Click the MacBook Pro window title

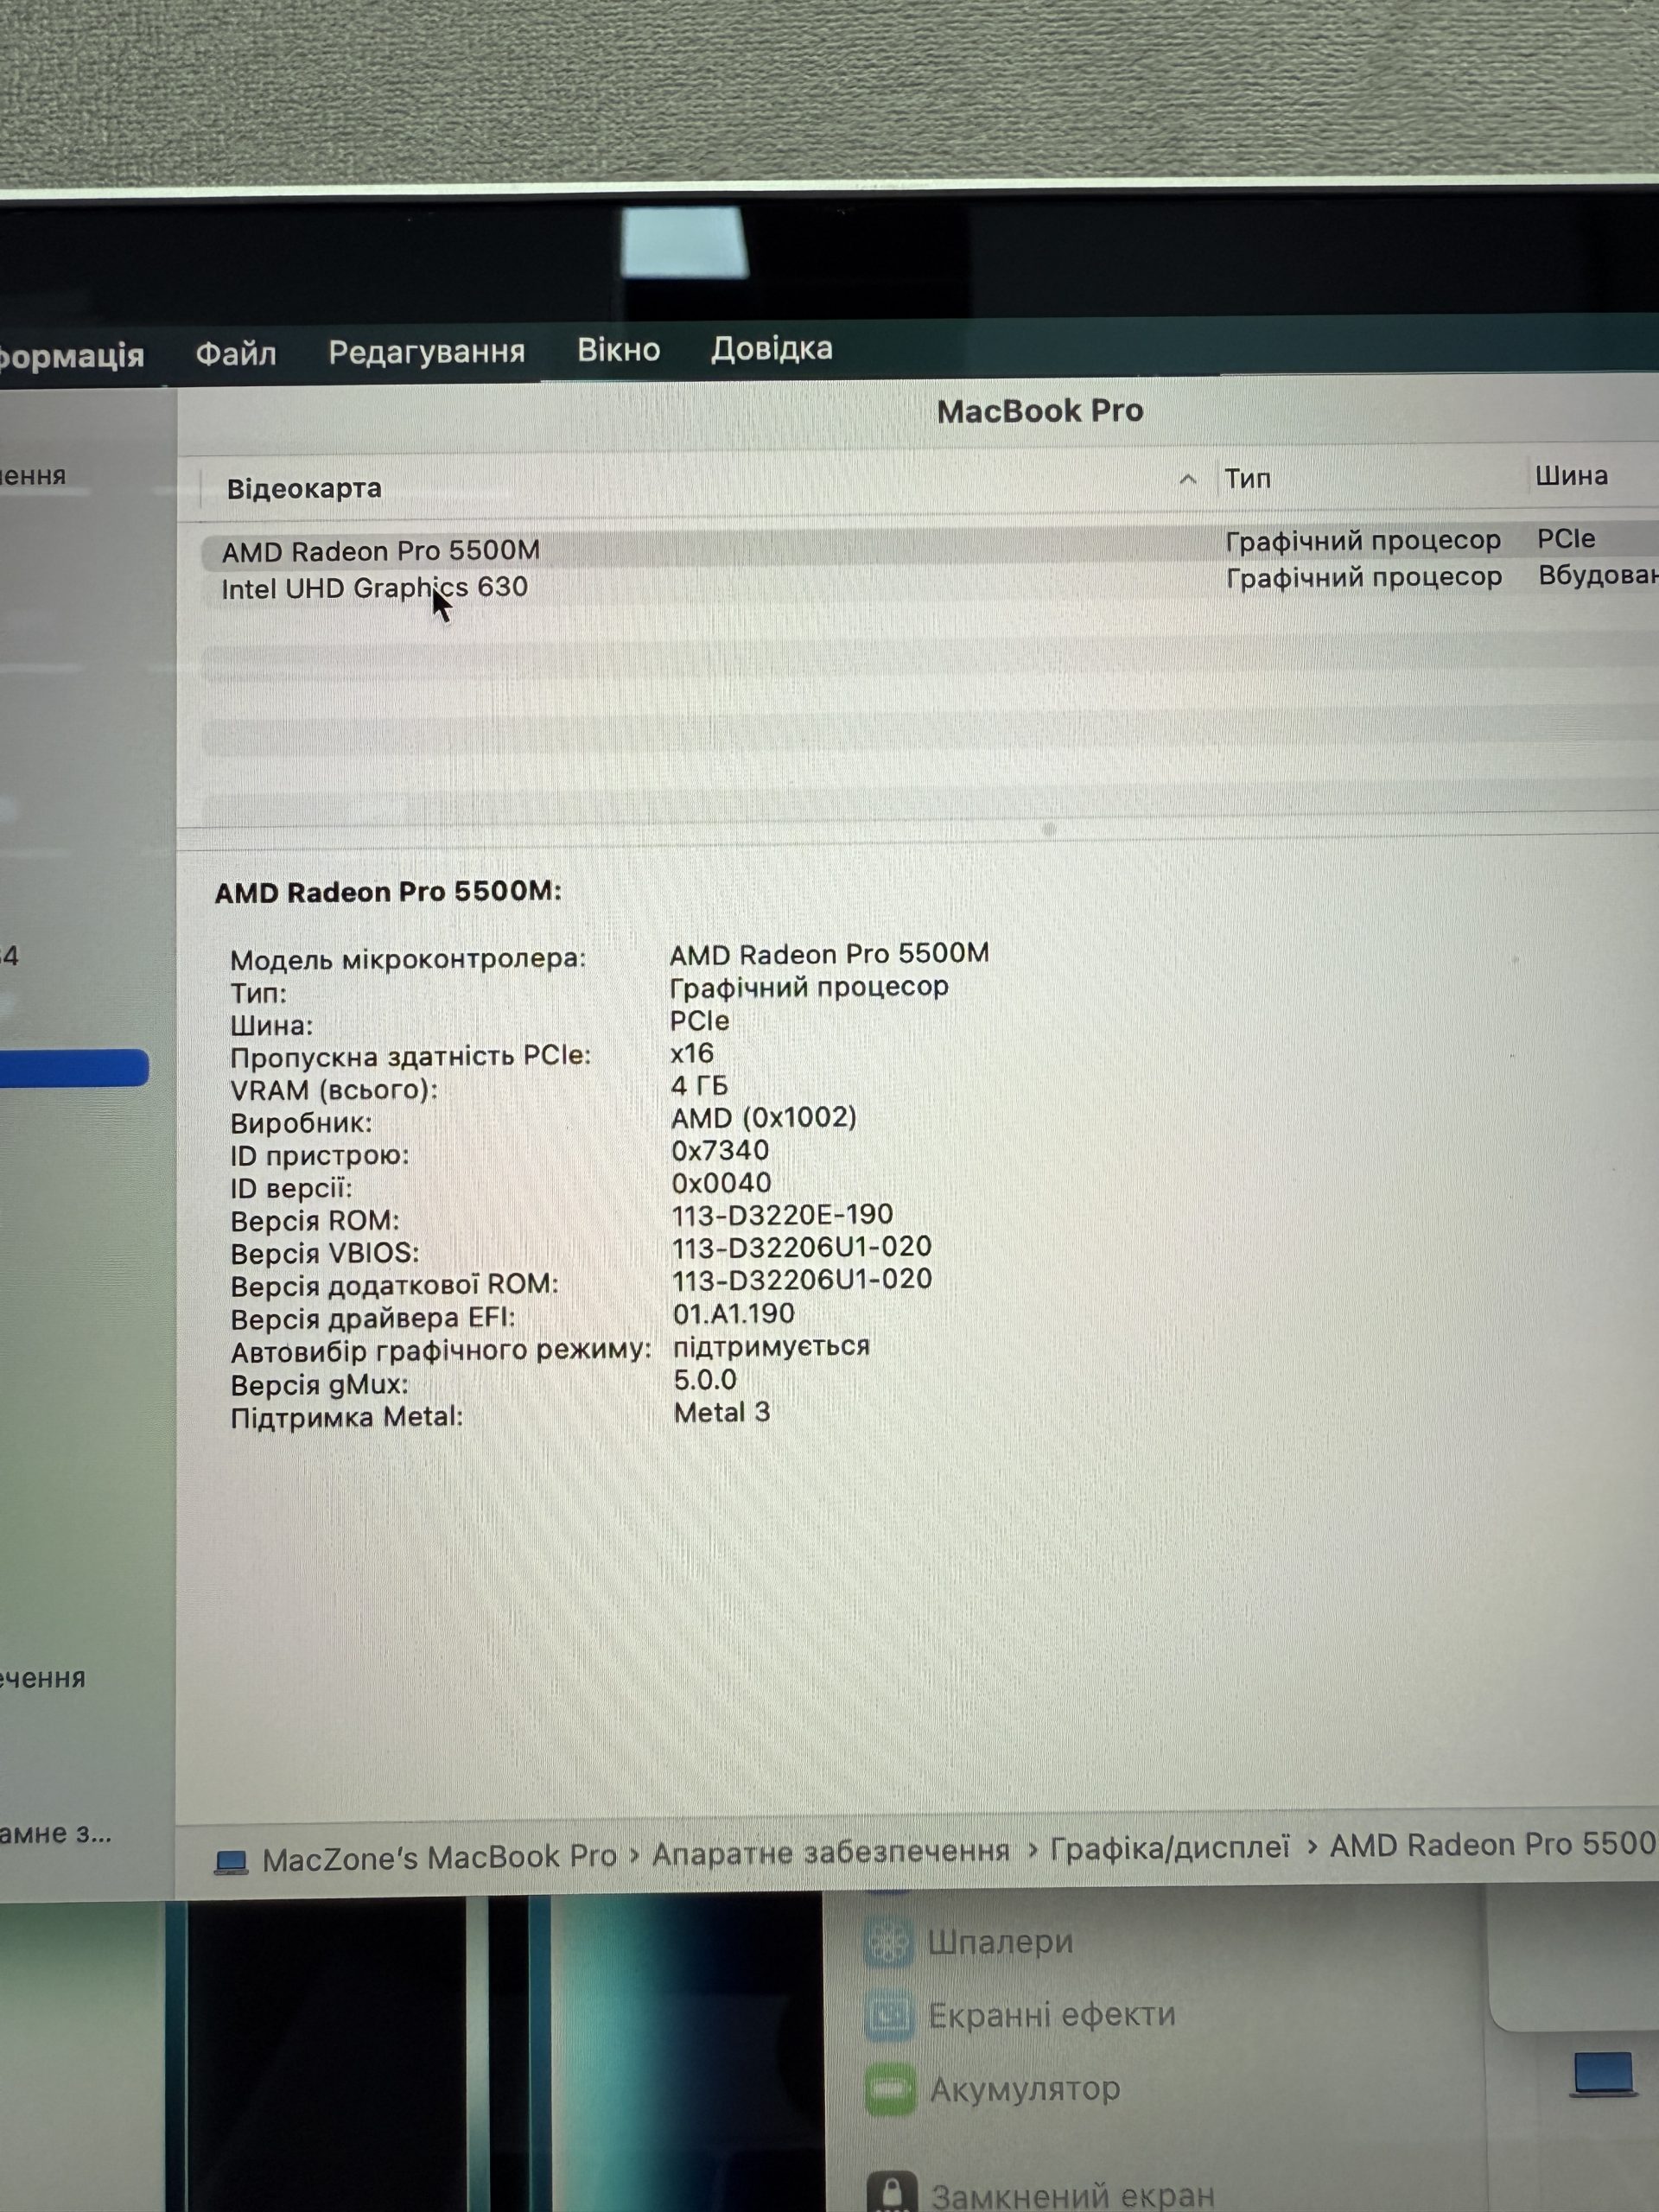tap(1040, 411)
